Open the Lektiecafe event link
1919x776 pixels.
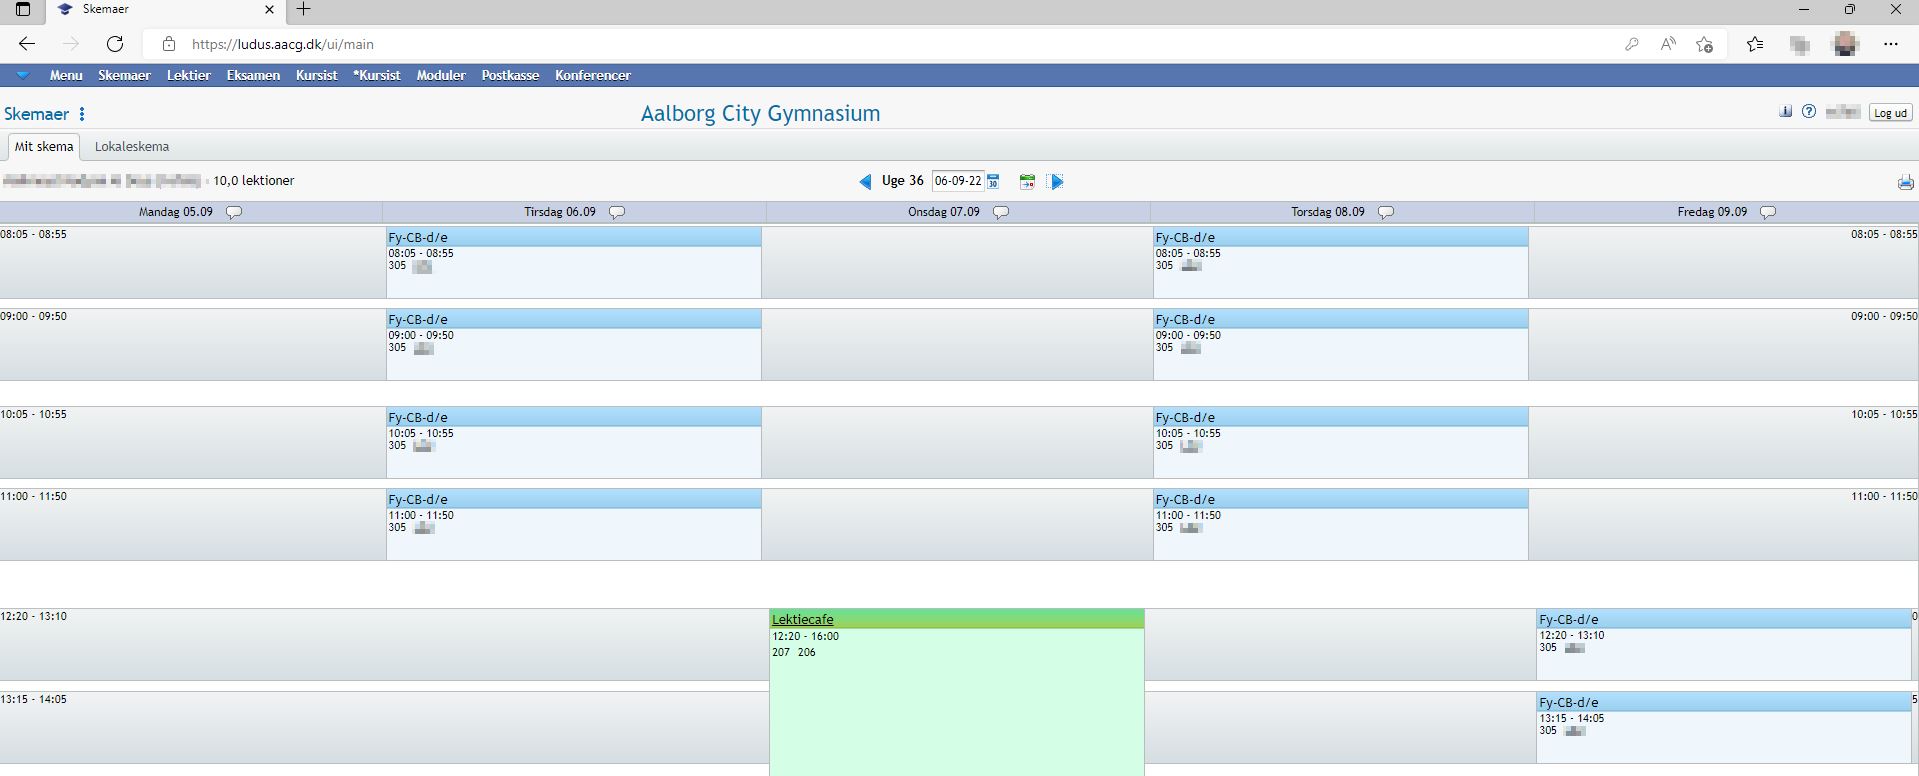click(802, 620)
